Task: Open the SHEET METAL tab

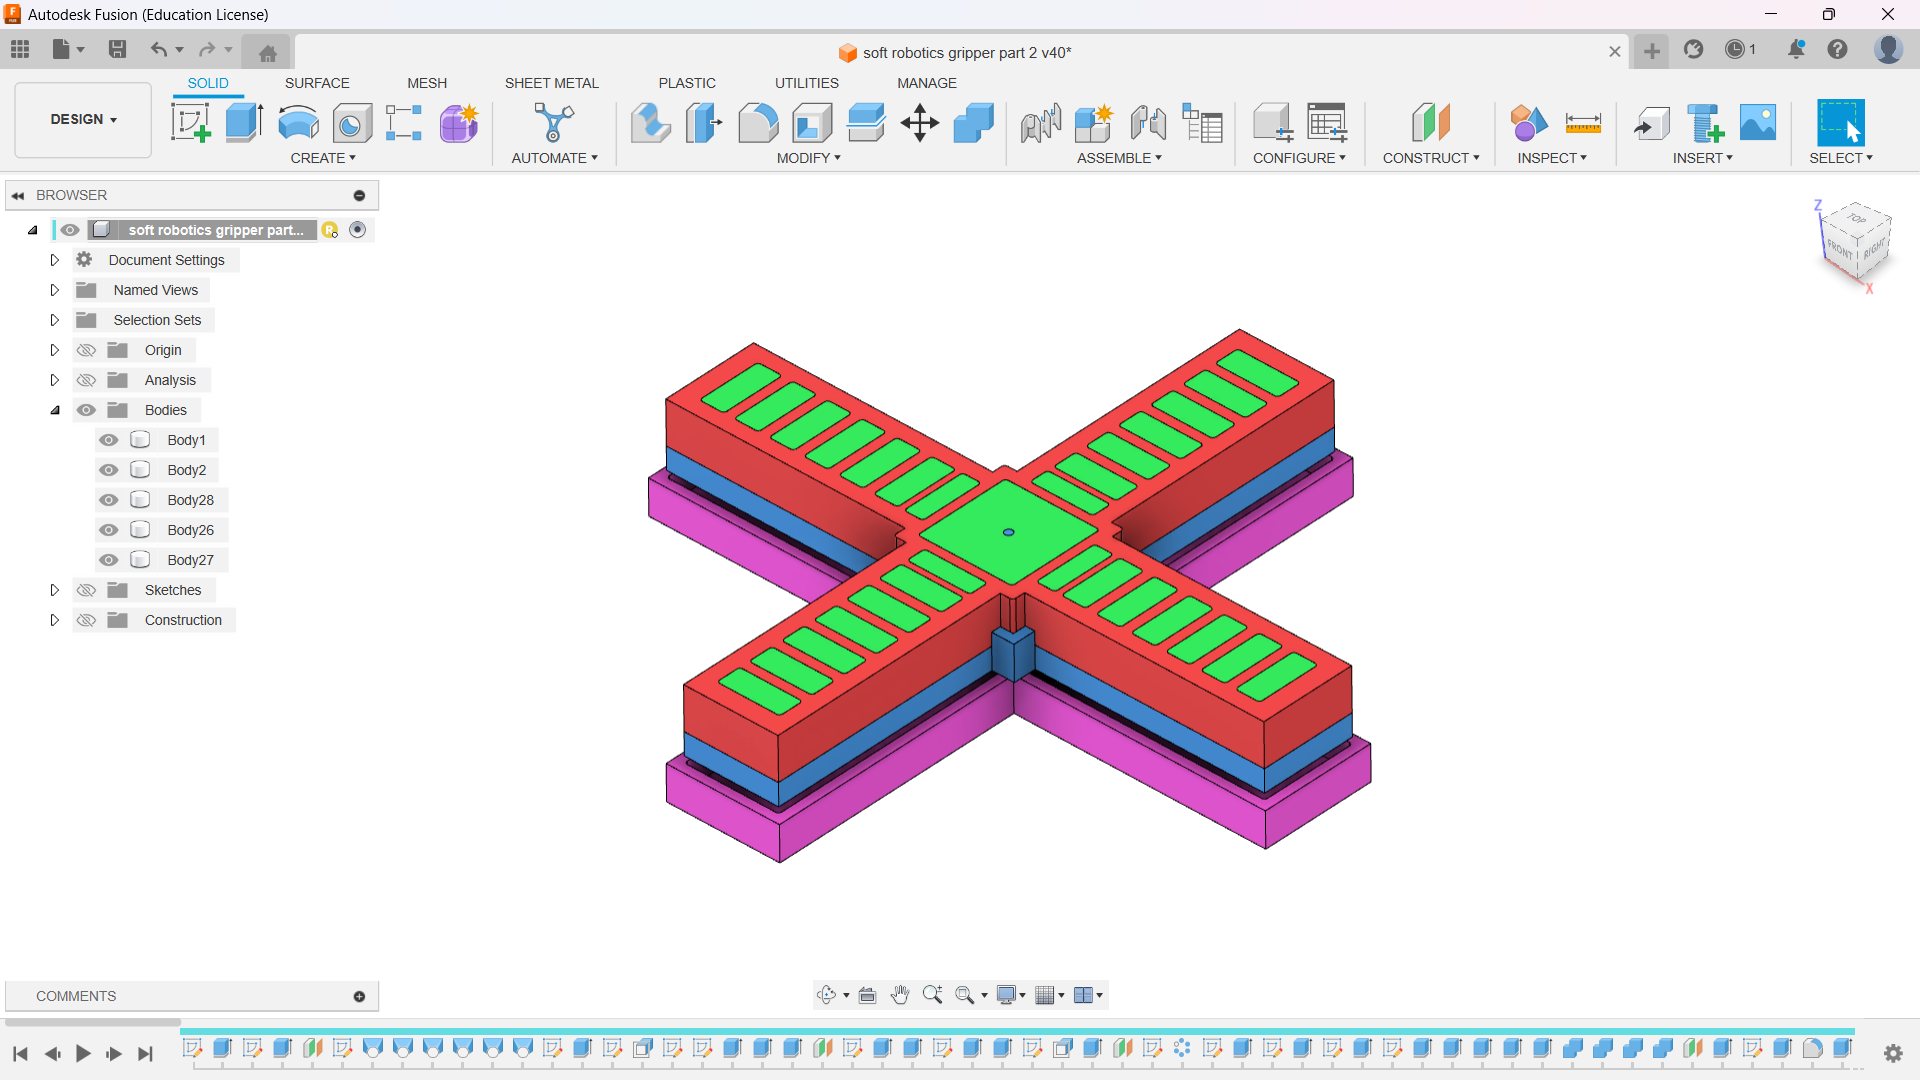Action: [551, 83]
